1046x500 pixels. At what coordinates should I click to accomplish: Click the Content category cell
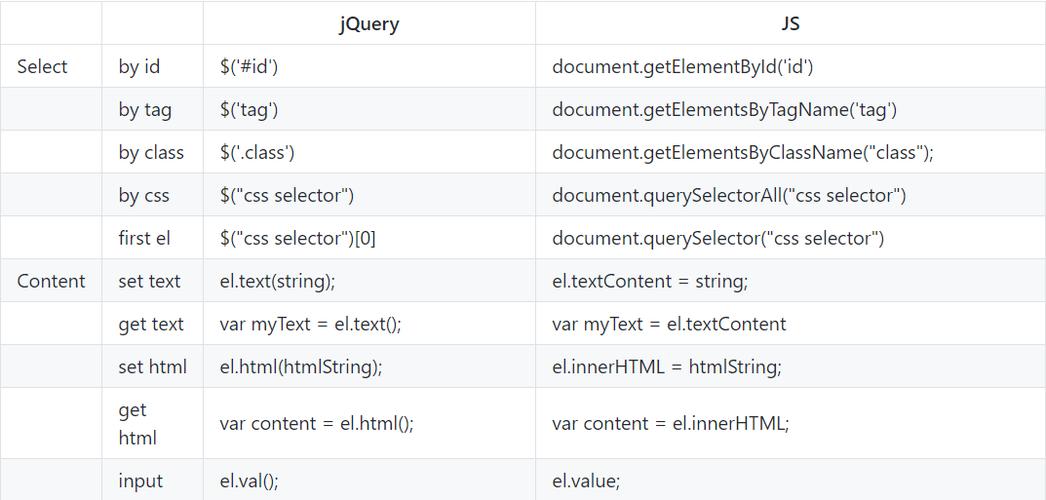coord(51,281)
